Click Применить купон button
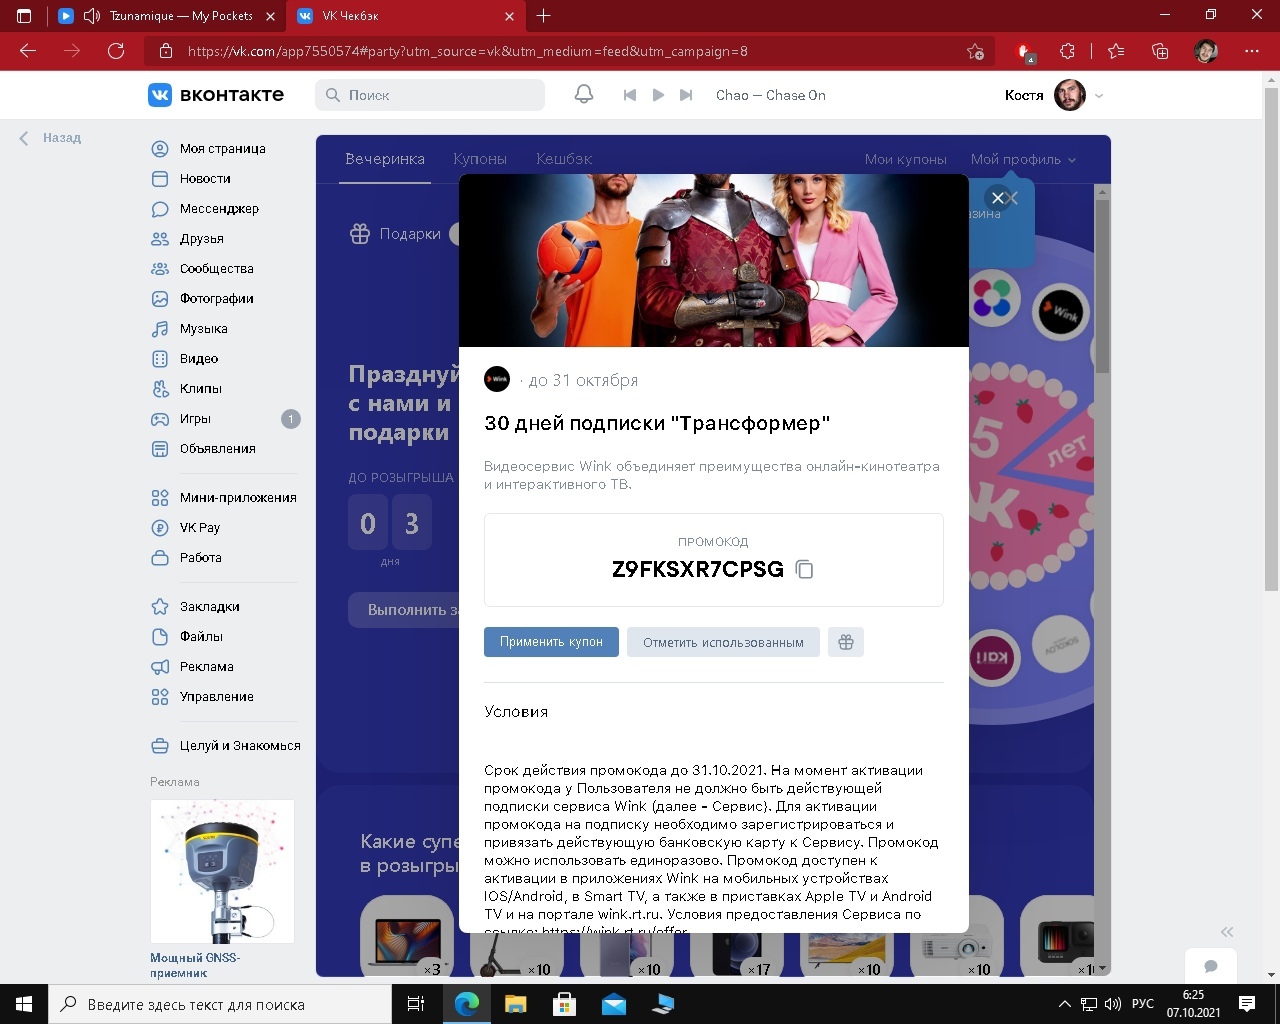 (551, 642)
